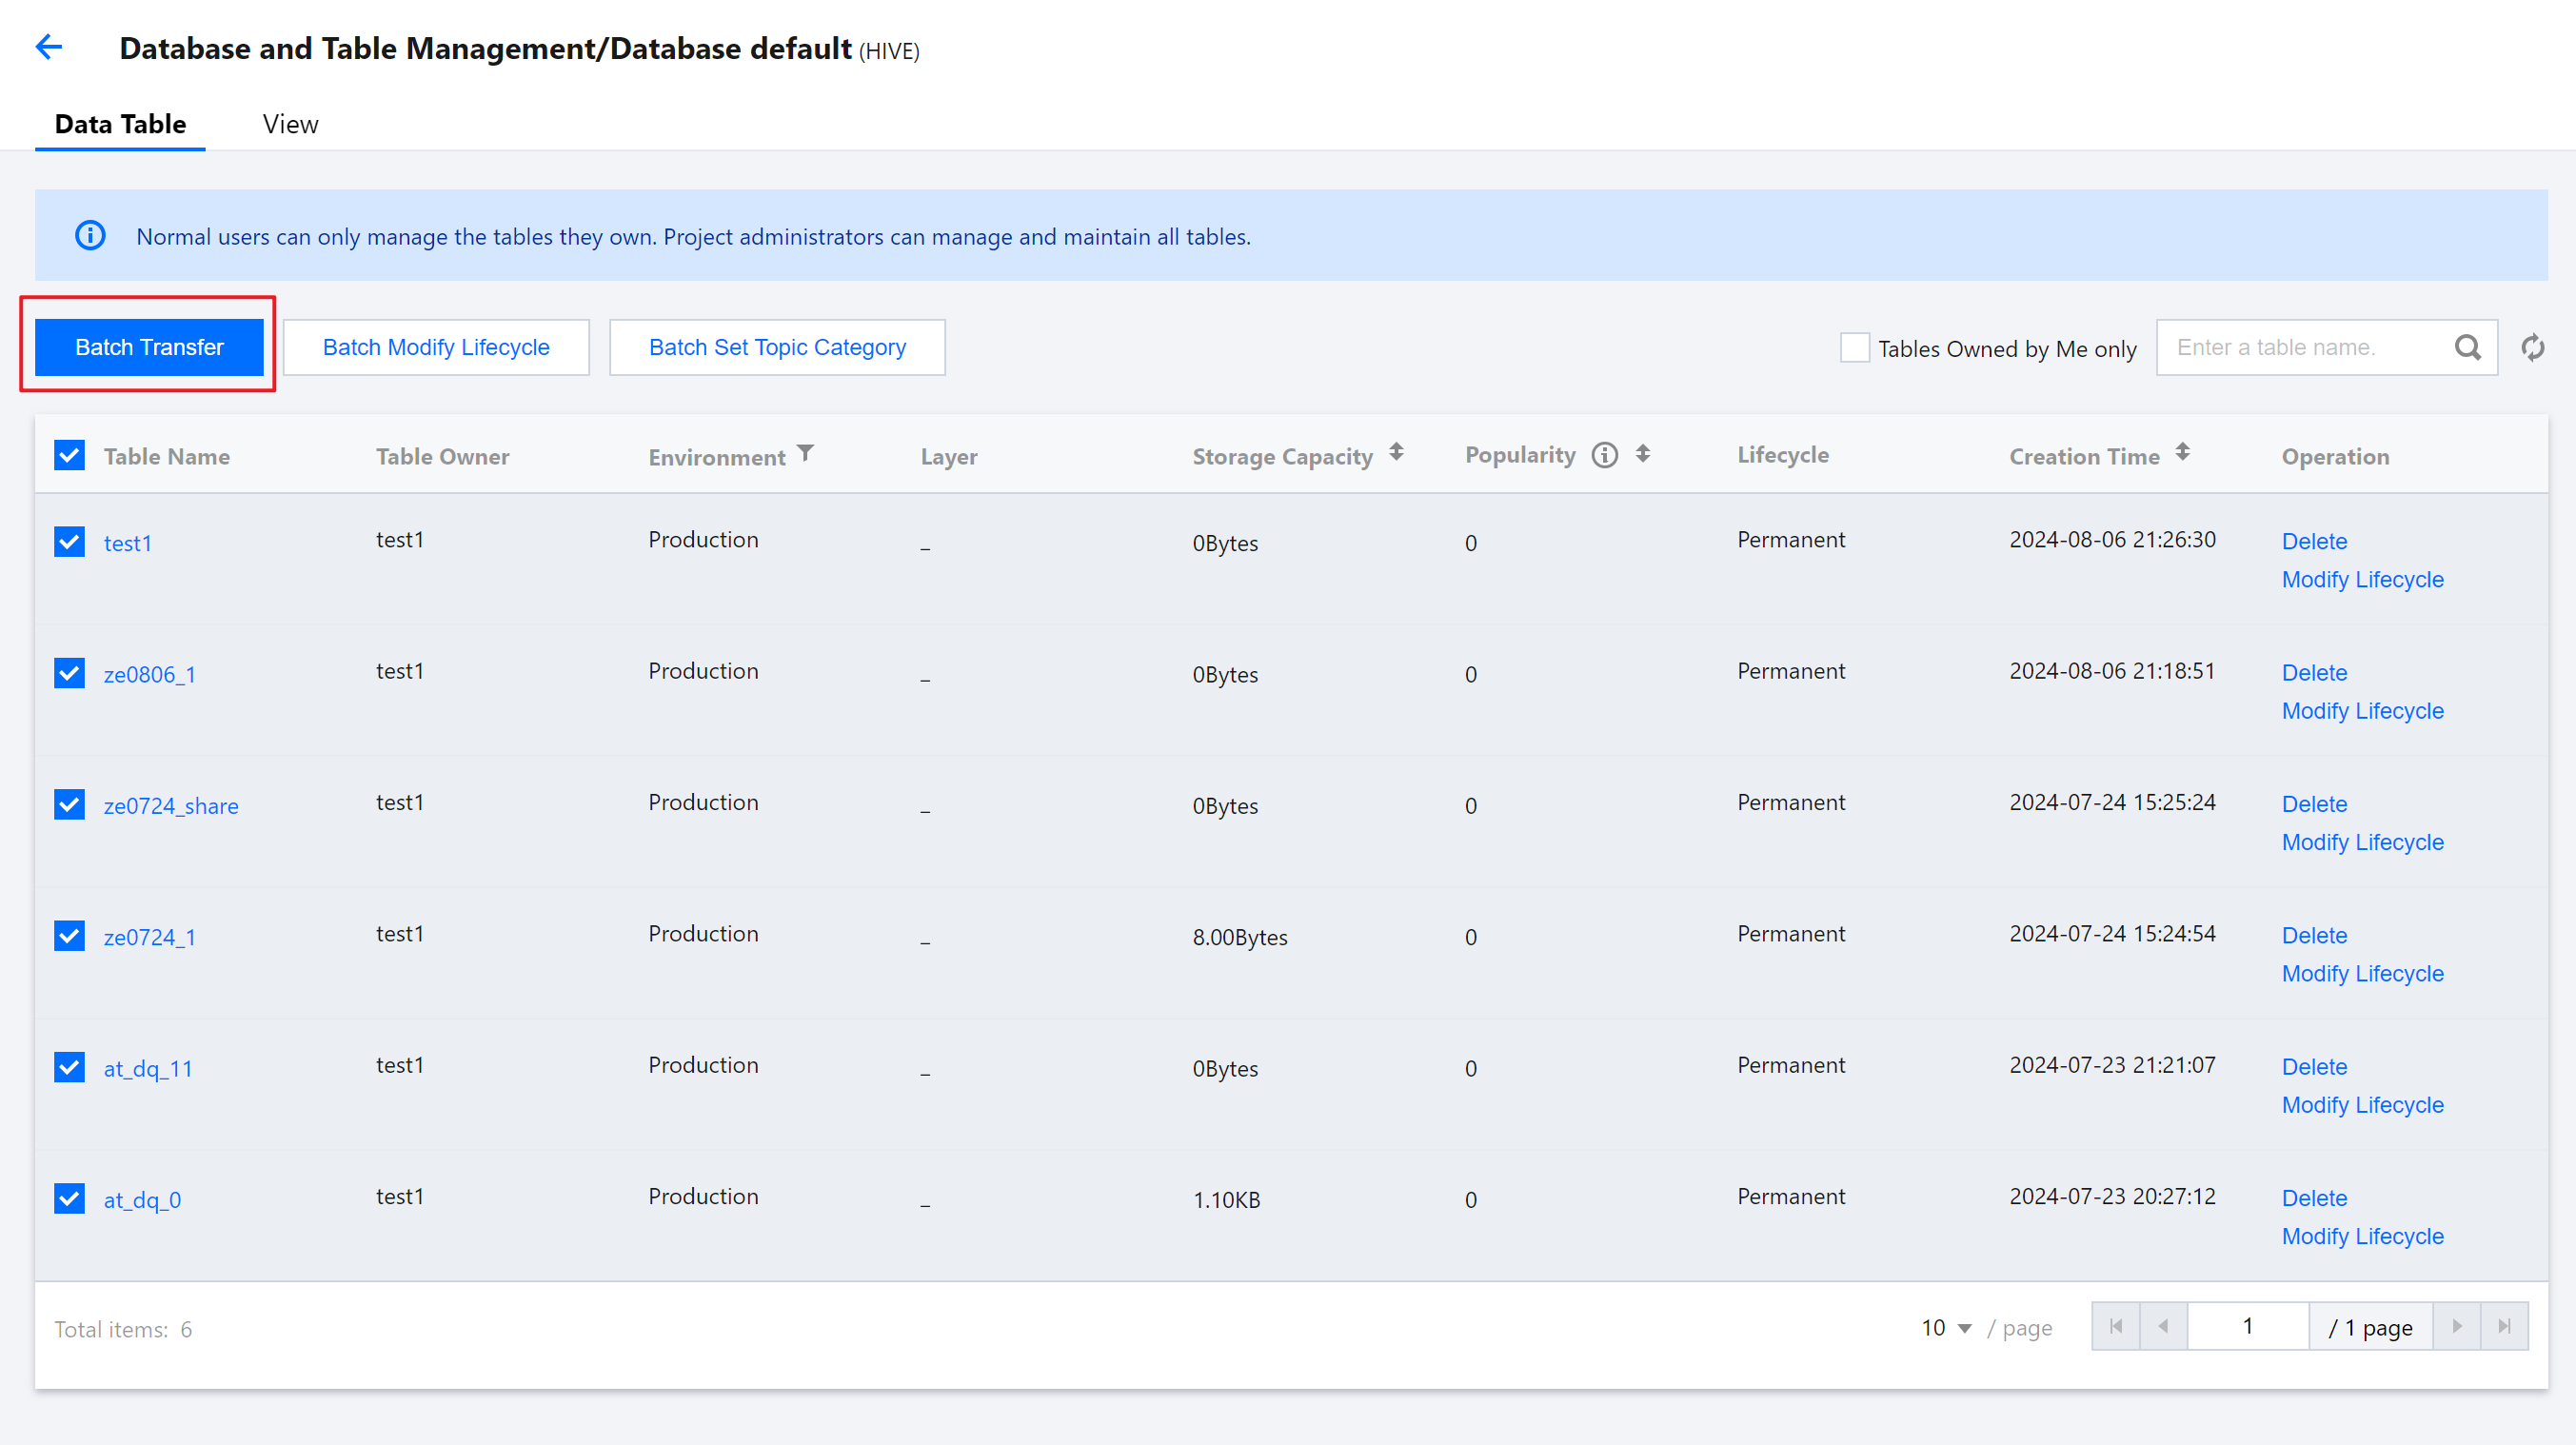Click the page number input box

click(x=2248, y=1327)
